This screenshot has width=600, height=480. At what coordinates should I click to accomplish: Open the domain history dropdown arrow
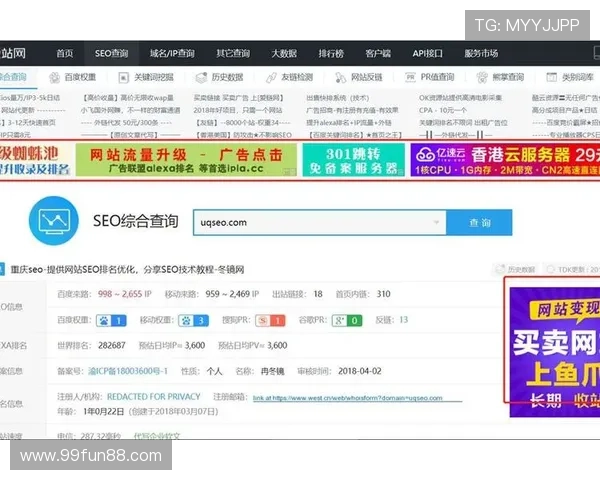pos(435,222)
